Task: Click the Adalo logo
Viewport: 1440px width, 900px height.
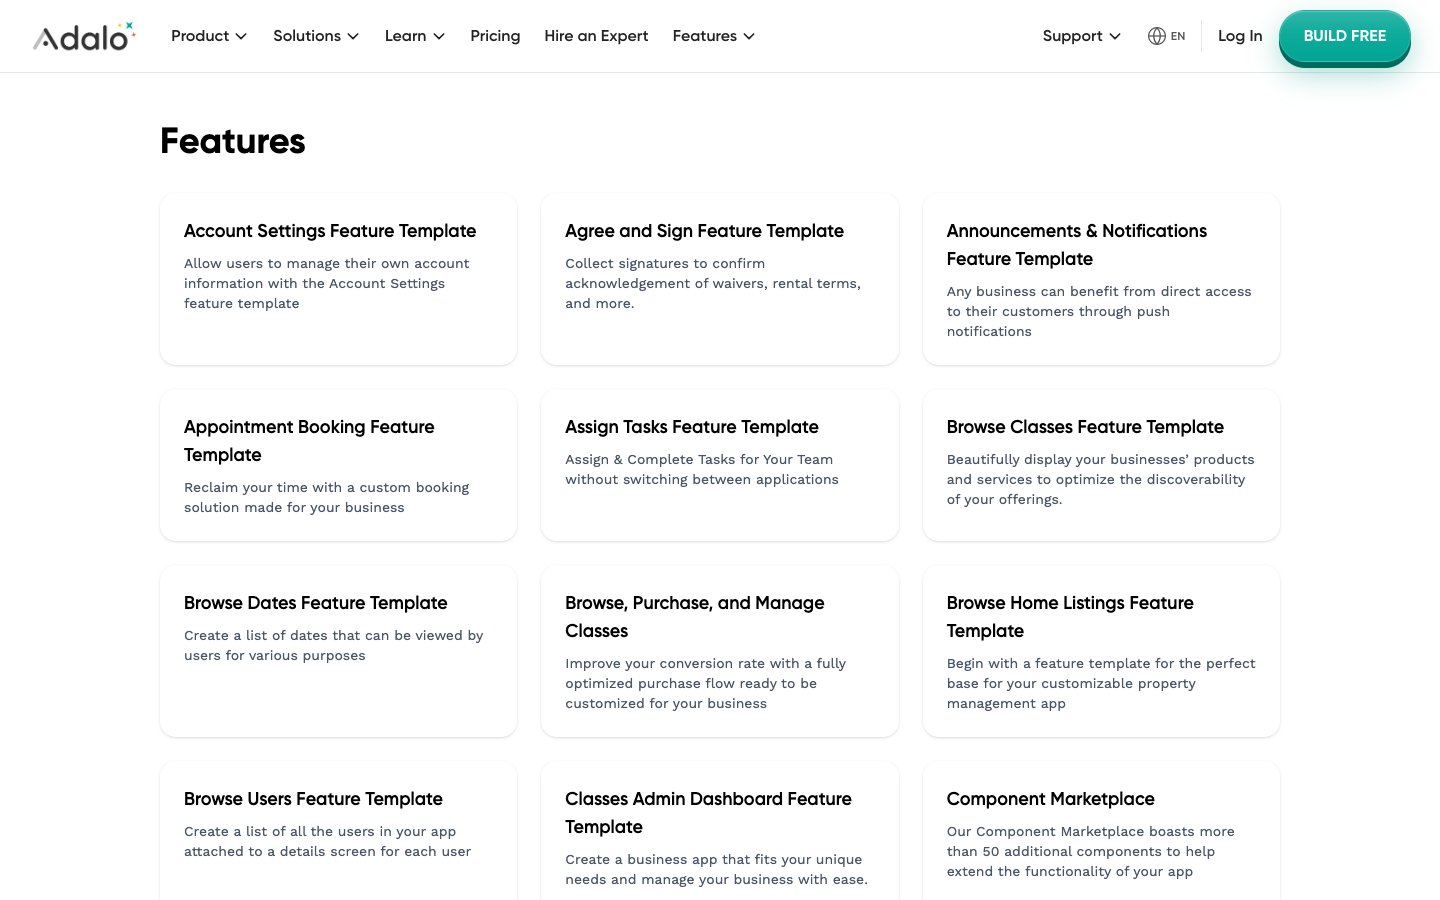Action: (84, 36)
